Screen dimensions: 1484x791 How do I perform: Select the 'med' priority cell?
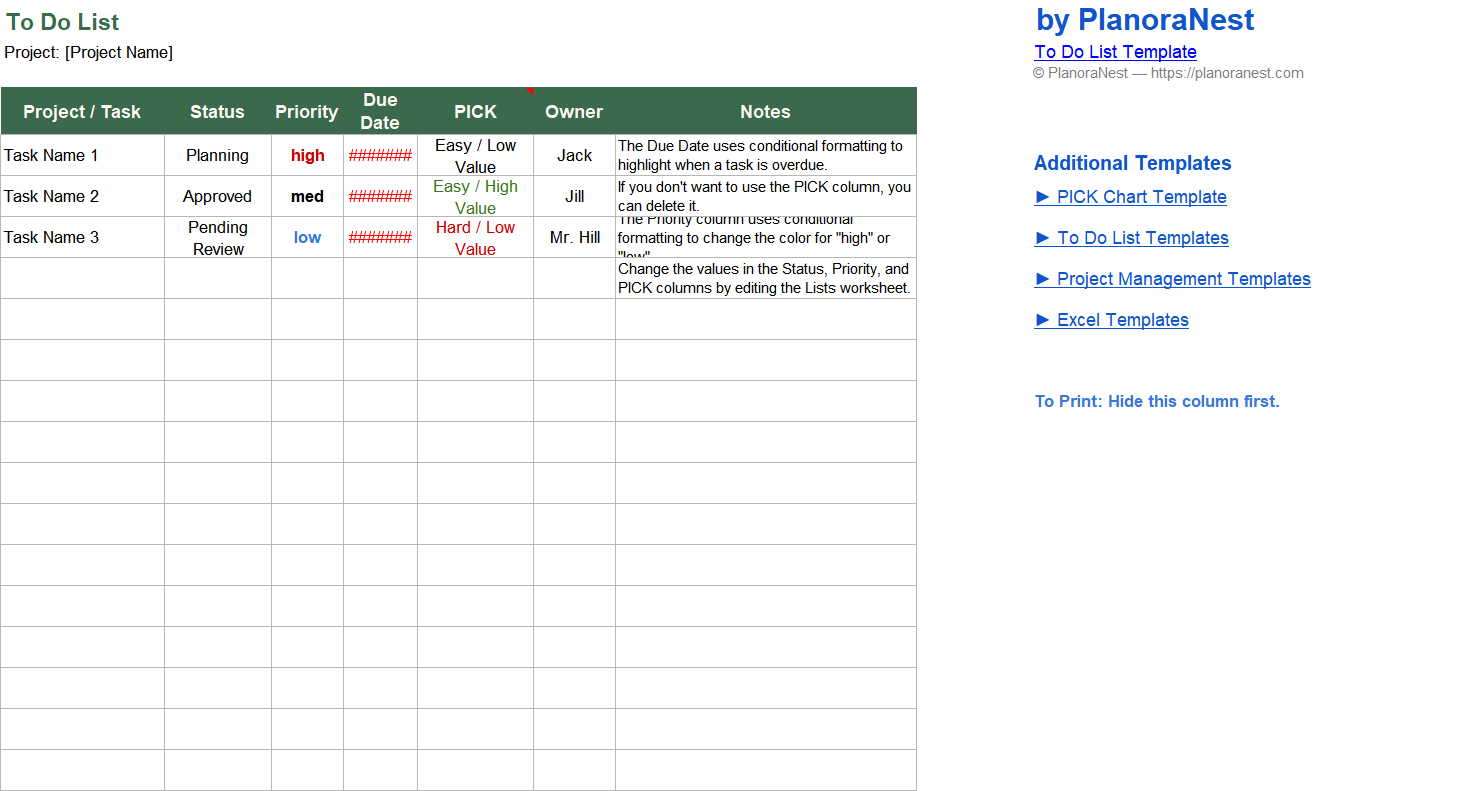point(307,196)
